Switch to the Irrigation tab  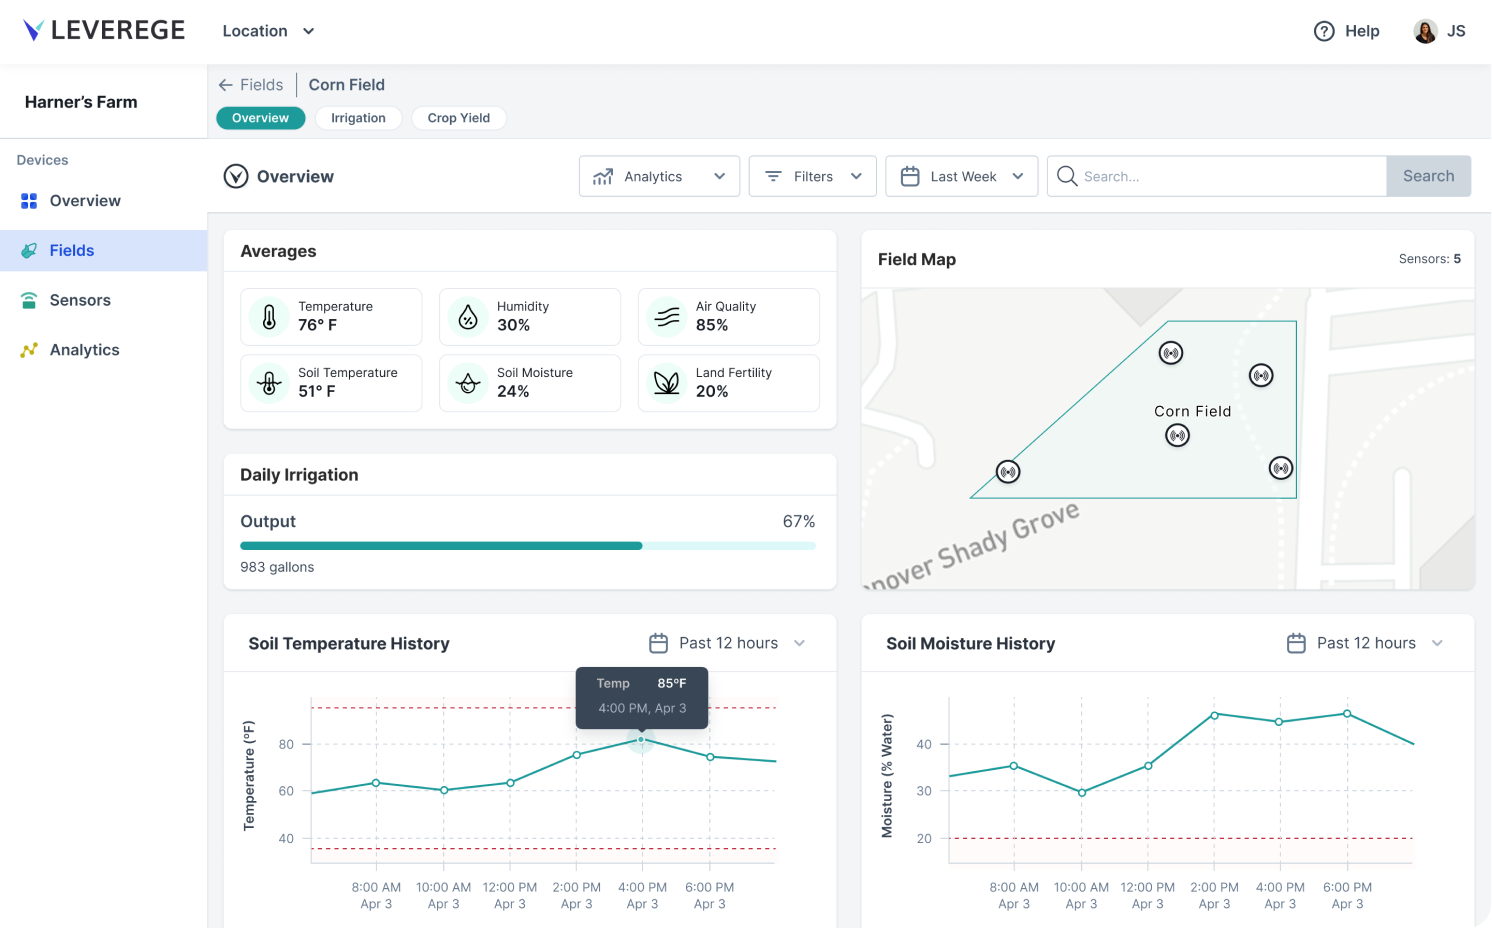358,118
